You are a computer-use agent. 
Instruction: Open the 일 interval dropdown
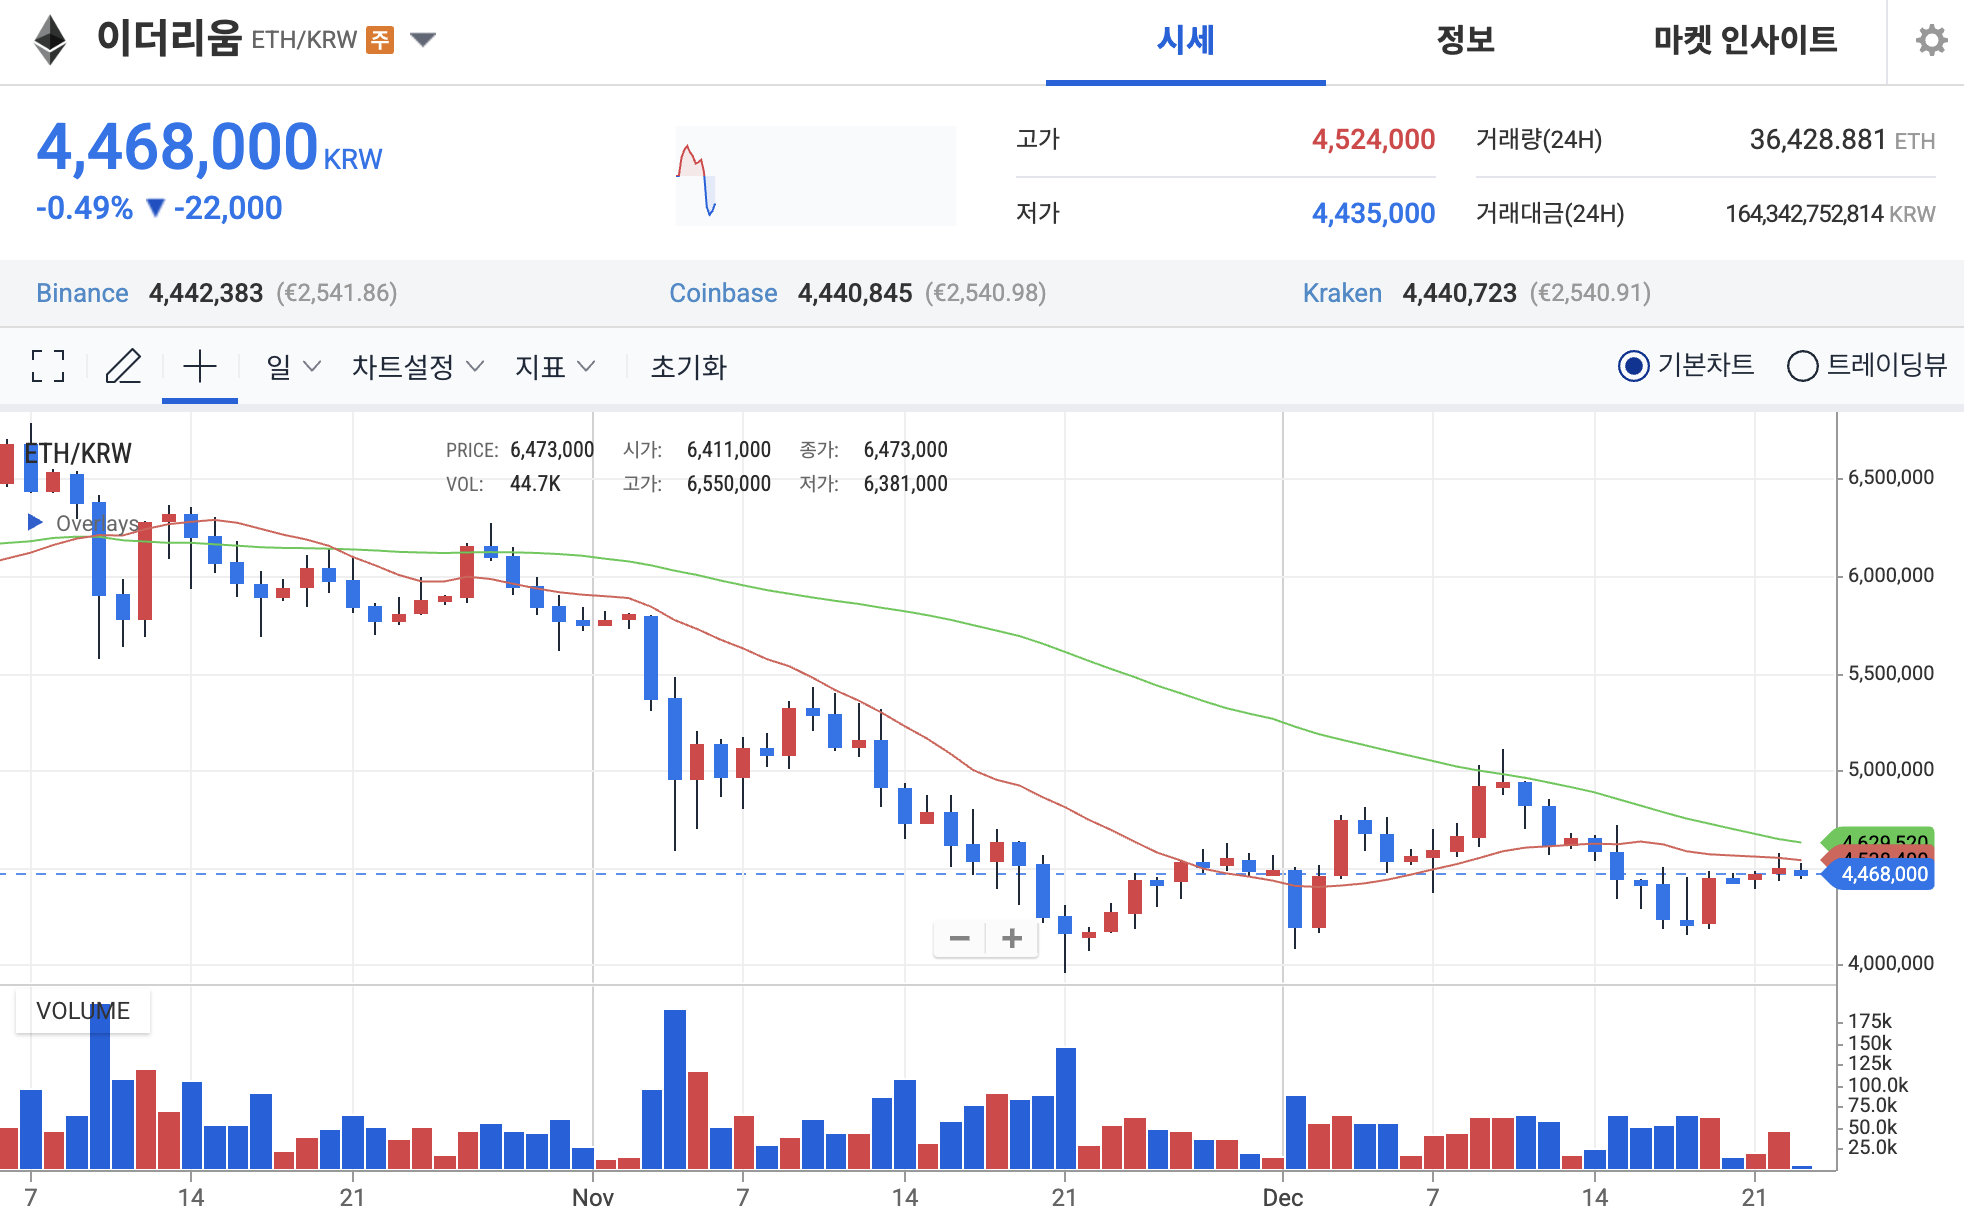[288, 367]
